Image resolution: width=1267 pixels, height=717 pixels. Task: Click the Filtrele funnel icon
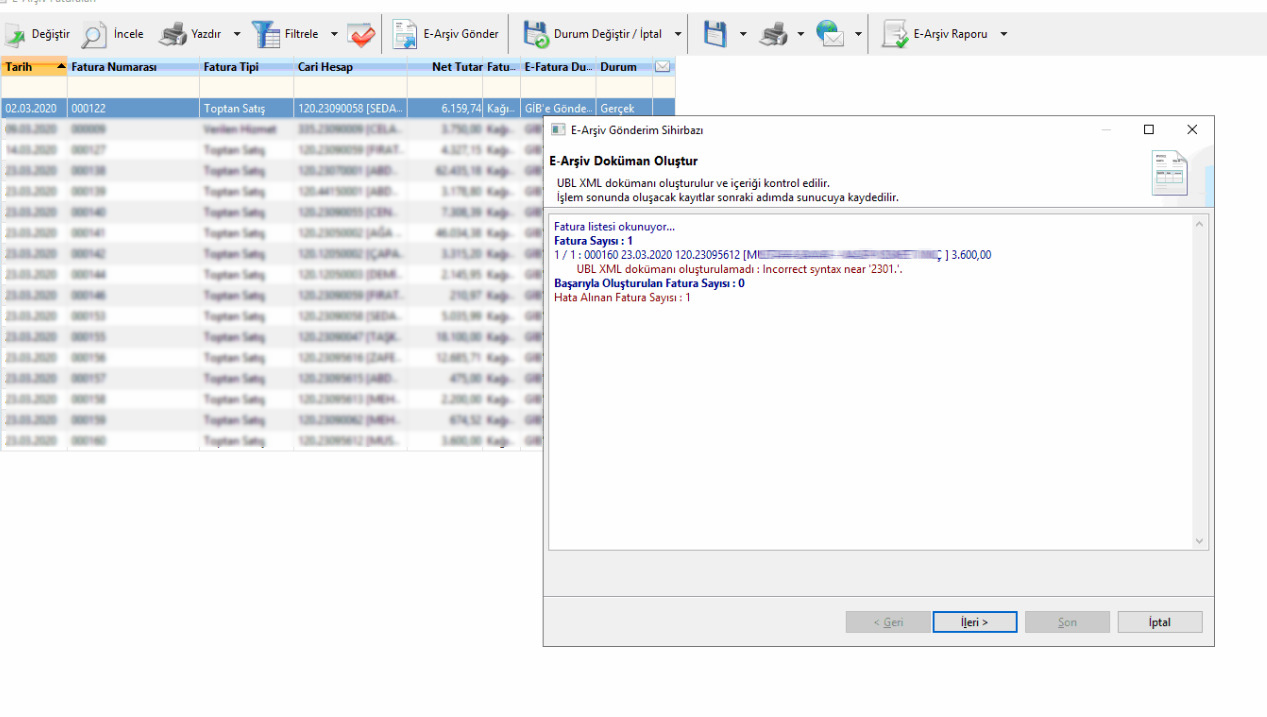coord(266,35)
